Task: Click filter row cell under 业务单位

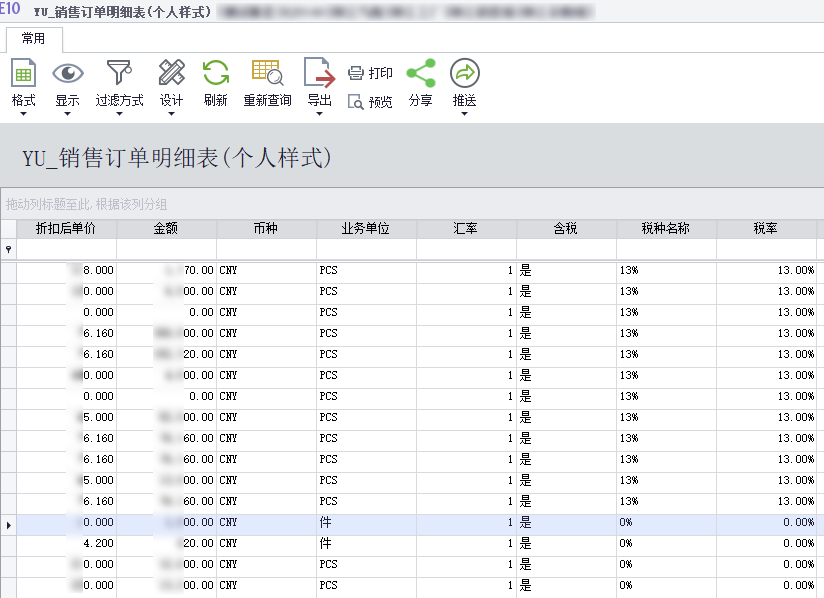Action: [x=366, y=250]
